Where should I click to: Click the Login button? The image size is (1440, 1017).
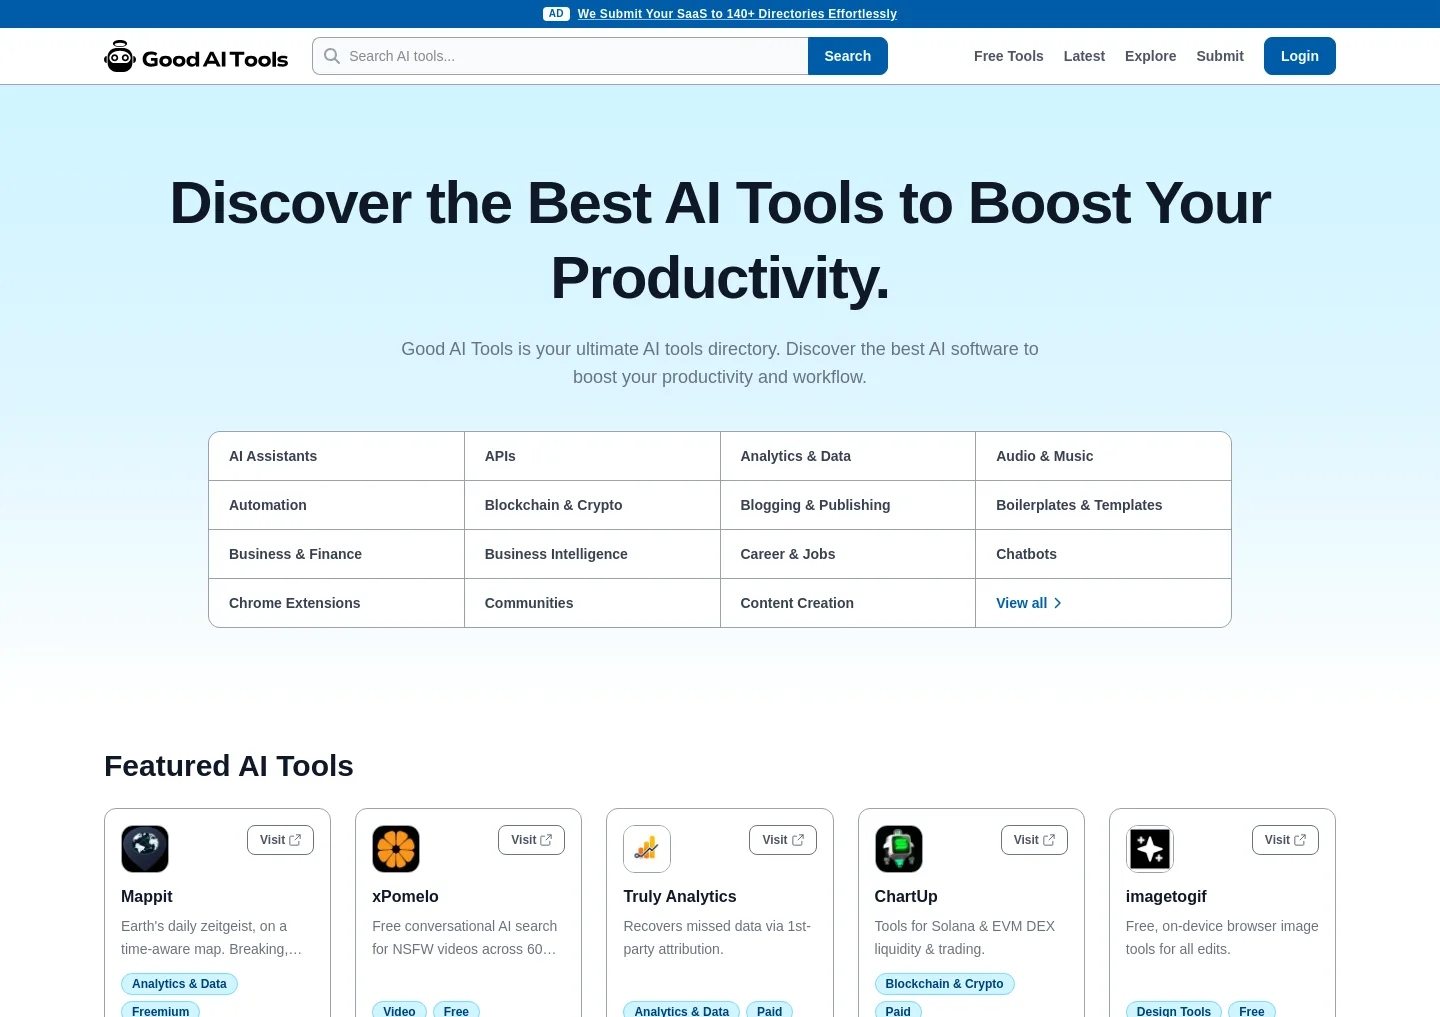1300,56
